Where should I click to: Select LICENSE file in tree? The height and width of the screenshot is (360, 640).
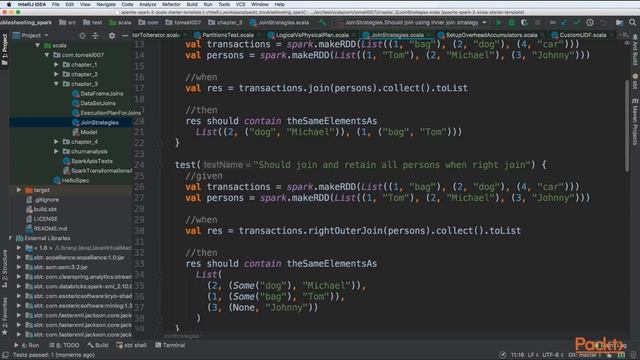42,219
